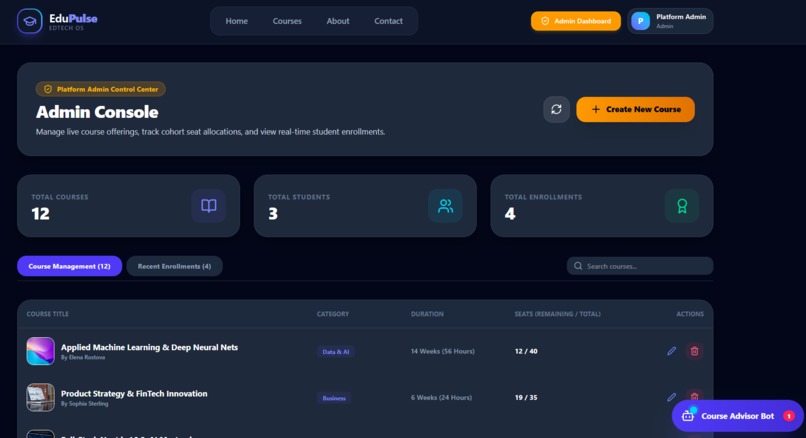Click the red notification badge on Advisor Bot
Image resolution: width=806 pixels, height=438 pixels.
pos(789,416)
